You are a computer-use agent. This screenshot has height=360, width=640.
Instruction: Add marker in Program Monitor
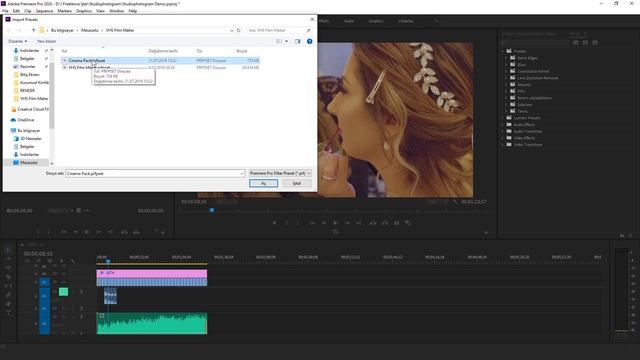click(275, 223)
